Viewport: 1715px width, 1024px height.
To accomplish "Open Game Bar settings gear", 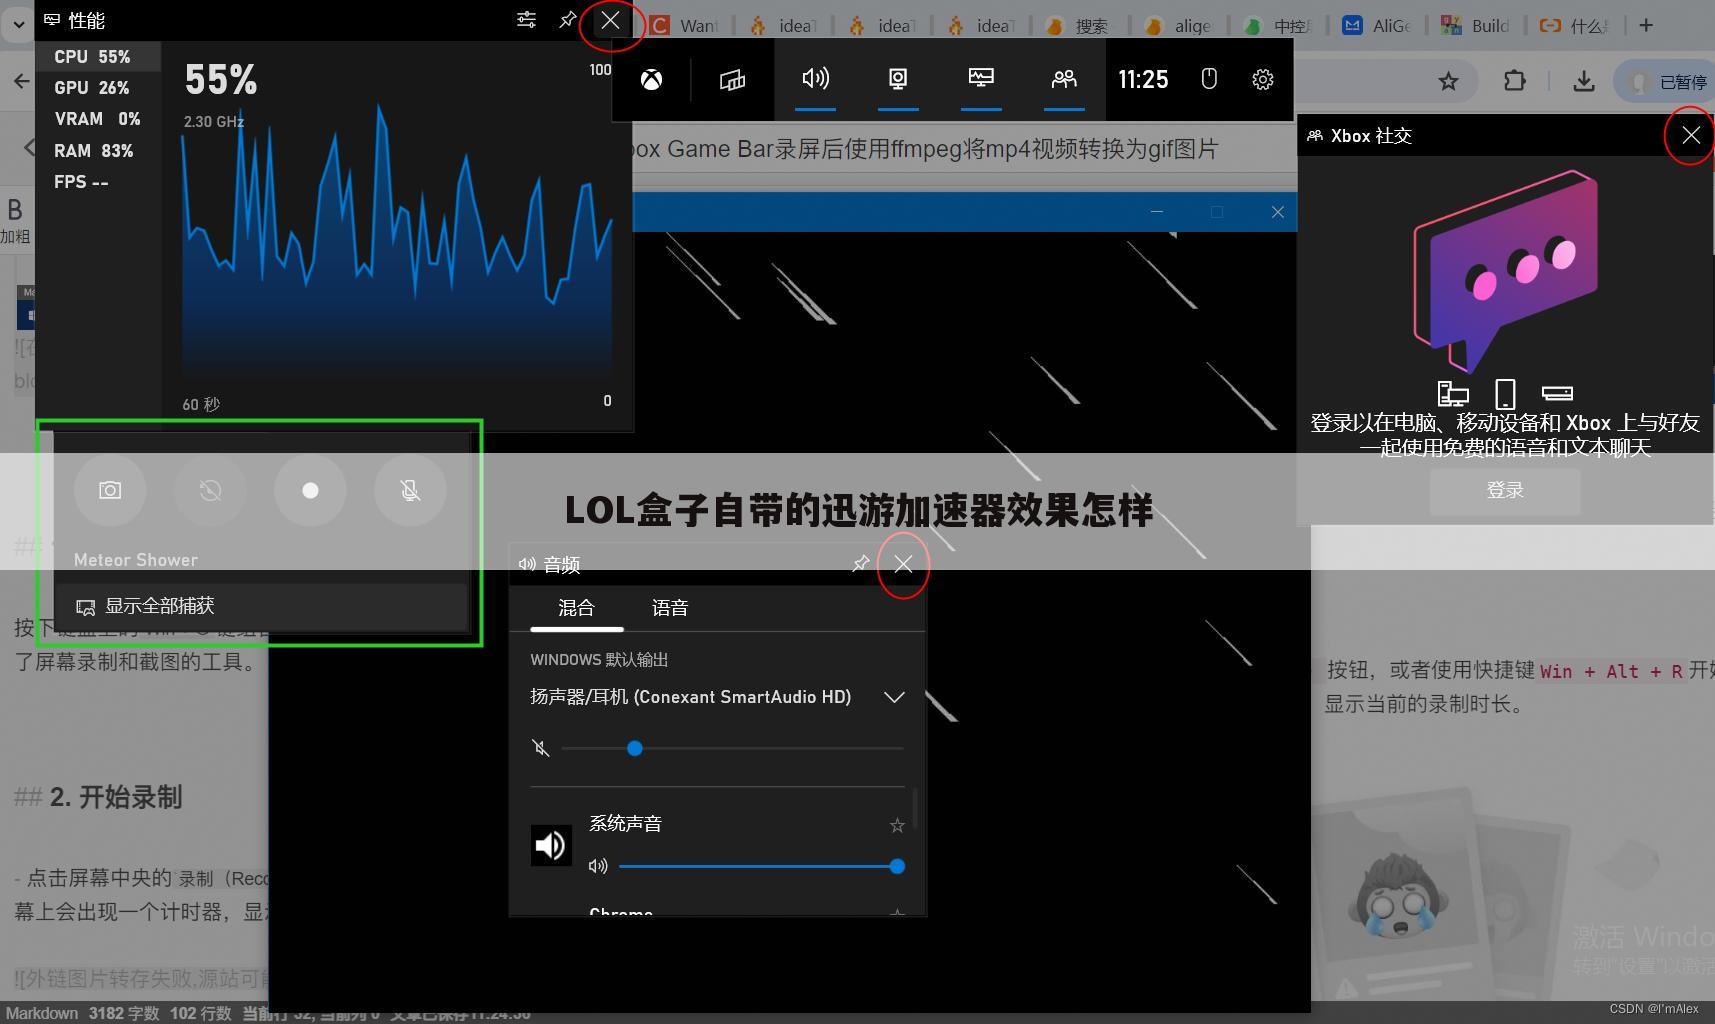I will pyautogui.click(x=1263, y=79).
